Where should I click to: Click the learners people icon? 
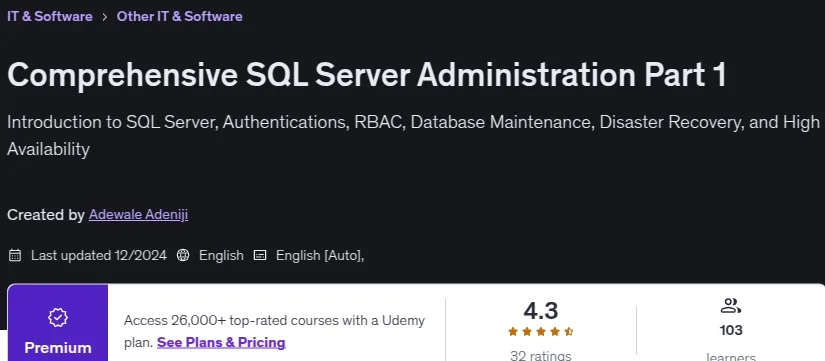pyautogui.click(x=731, y=306)
